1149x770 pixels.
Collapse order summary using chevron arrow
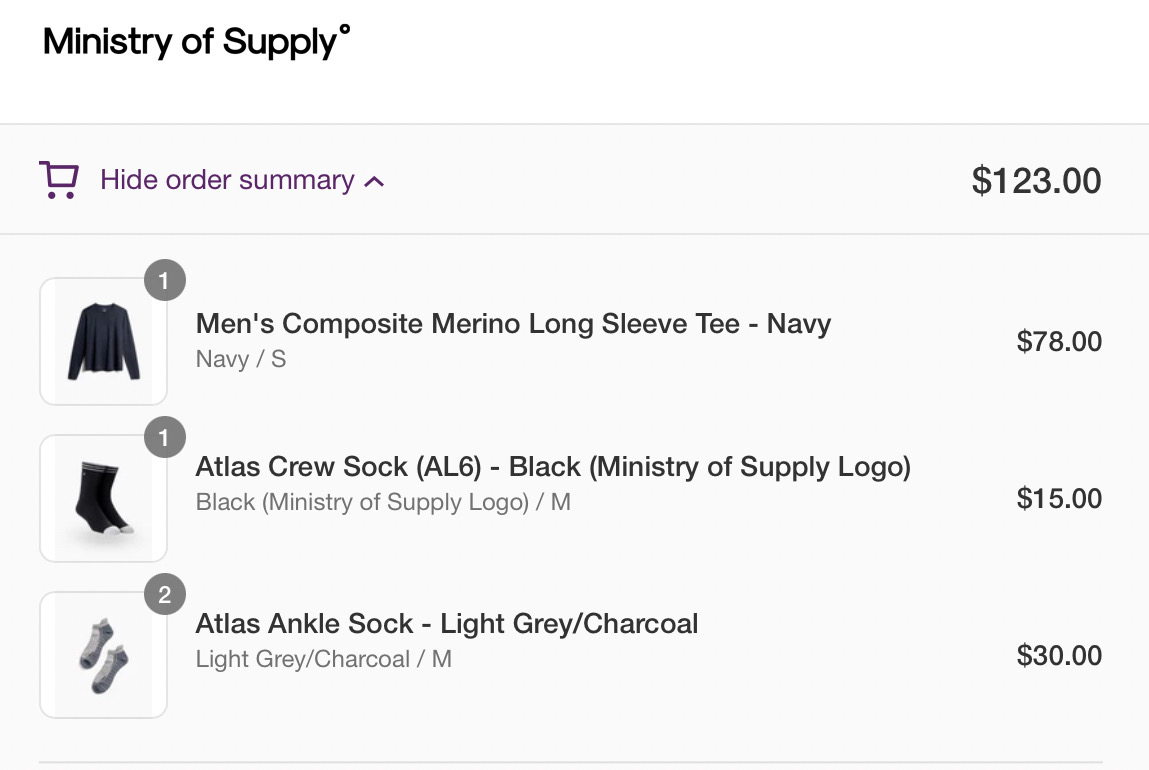[375, 182]
